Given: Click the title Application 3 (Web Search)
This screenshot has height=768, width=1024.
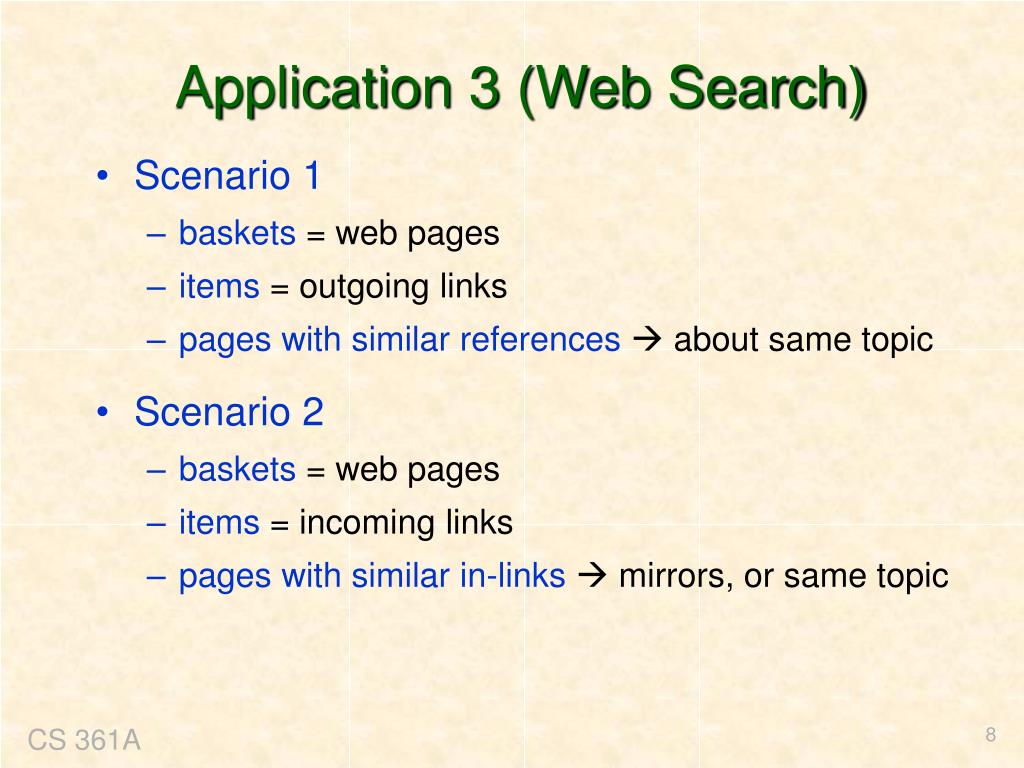Looking at the screenshot, I should [521, 89].
